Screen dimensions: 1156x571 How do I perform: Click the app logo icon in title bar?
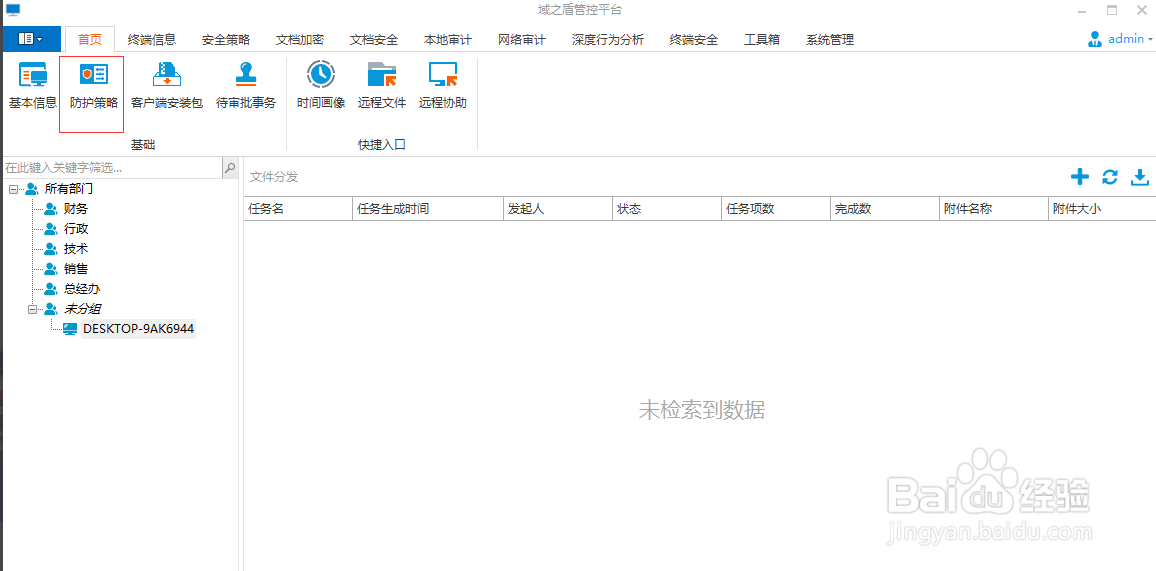pos(13,10)
